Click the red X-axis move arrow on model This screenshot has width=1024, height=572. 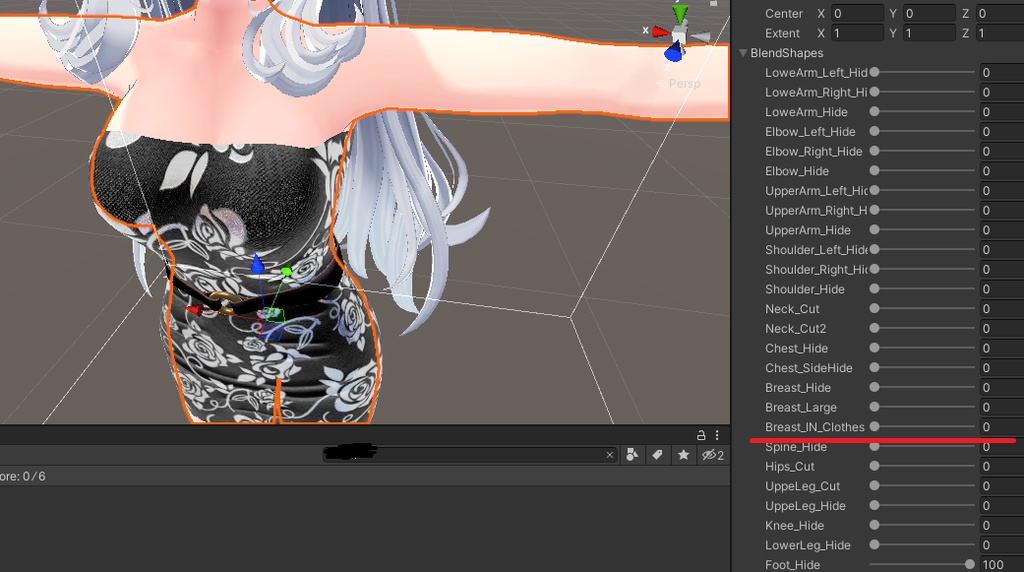193,311
